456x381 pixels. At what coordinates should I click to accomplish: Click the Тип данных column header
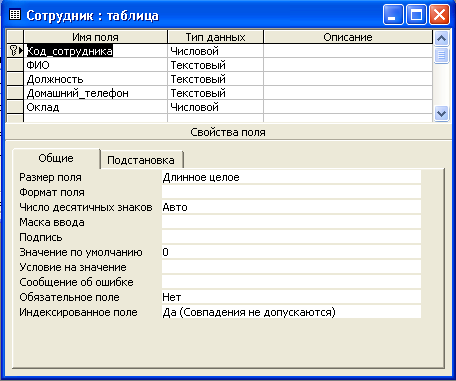(215, 37)
